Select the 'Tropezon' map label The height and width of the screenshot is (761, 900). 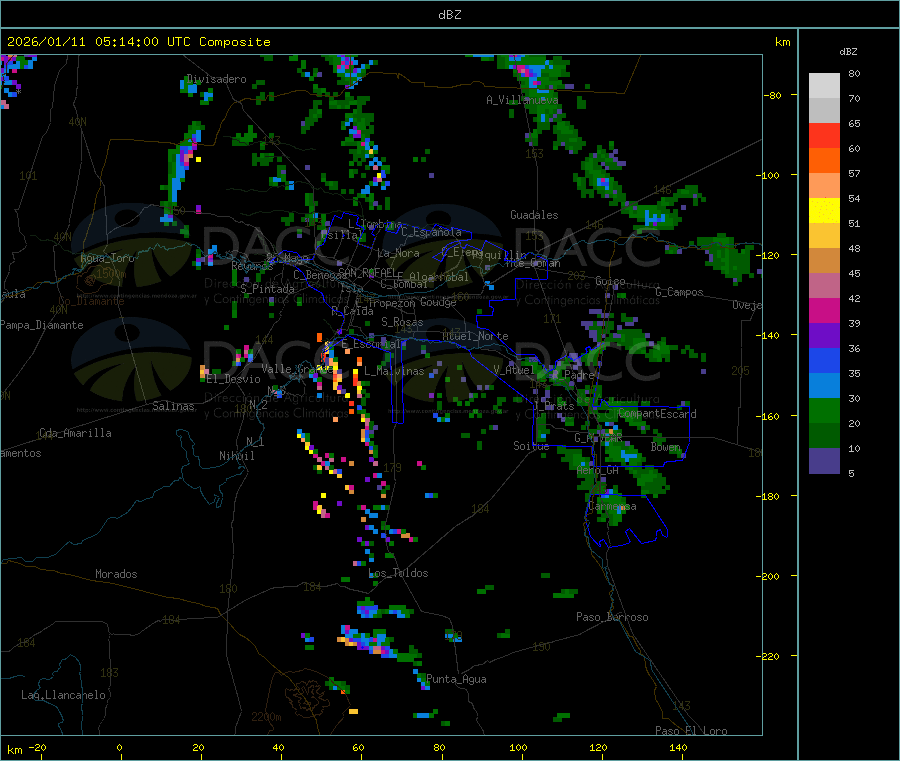[x=391, y=304]
